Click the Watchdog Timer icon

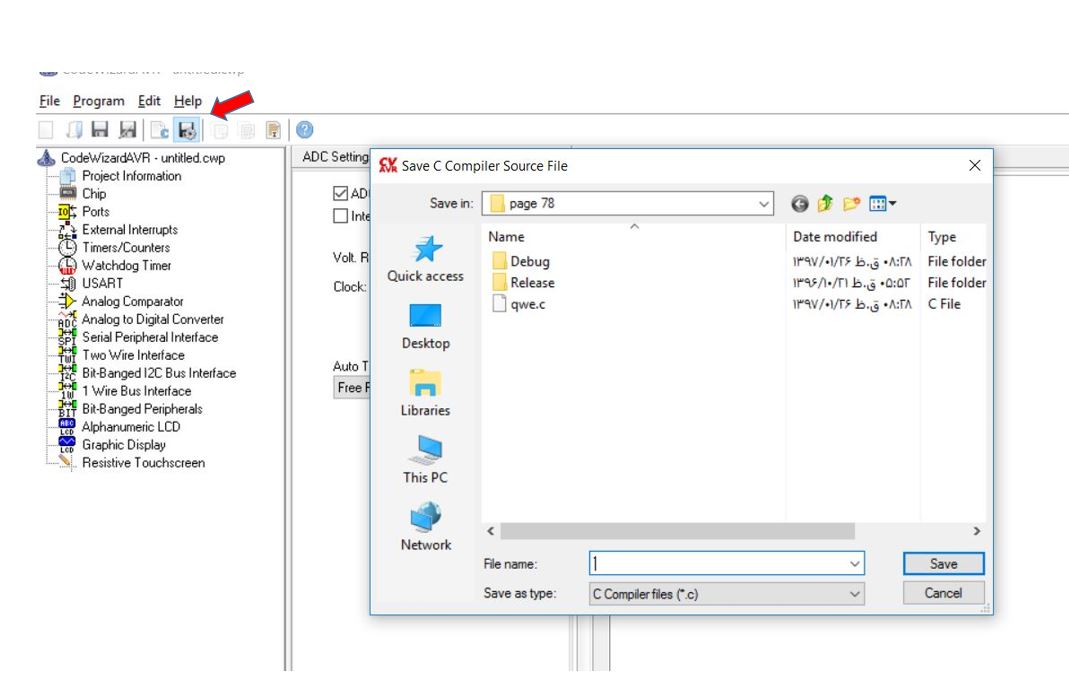tap(67, 265)
